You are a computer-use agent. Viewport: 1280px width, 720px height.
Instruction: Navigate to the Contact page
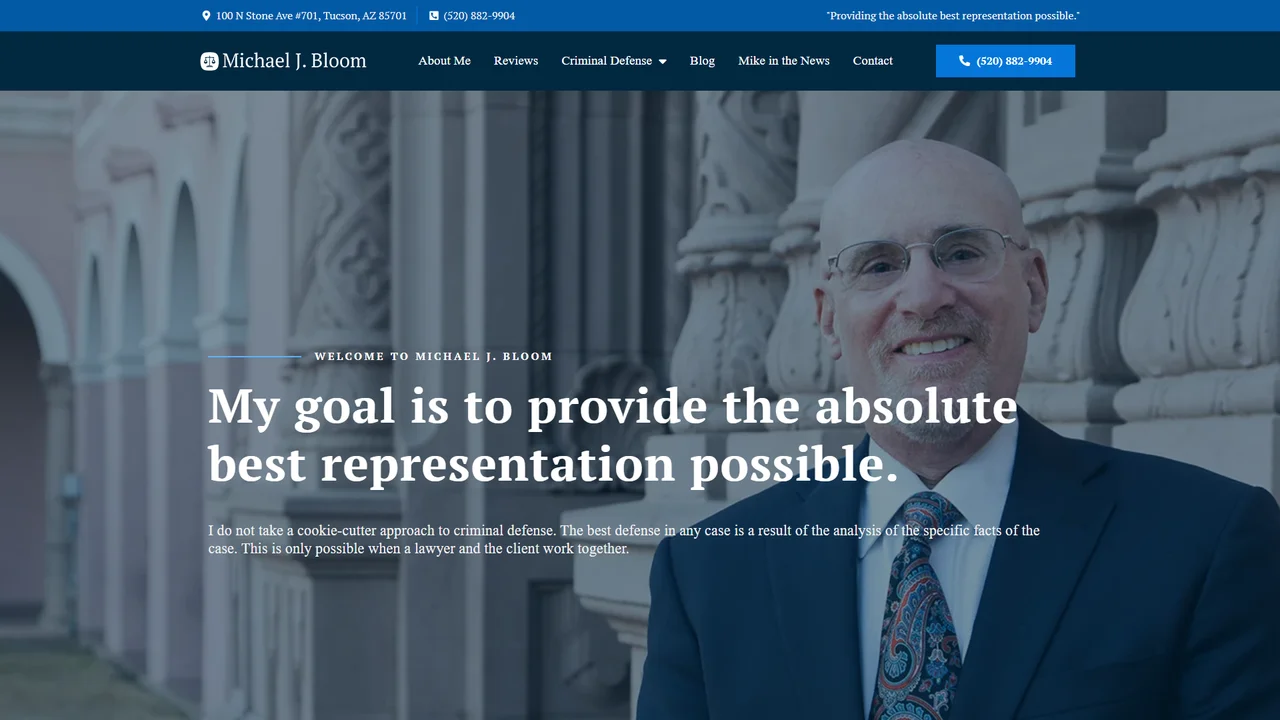click(x=873, y=61)
